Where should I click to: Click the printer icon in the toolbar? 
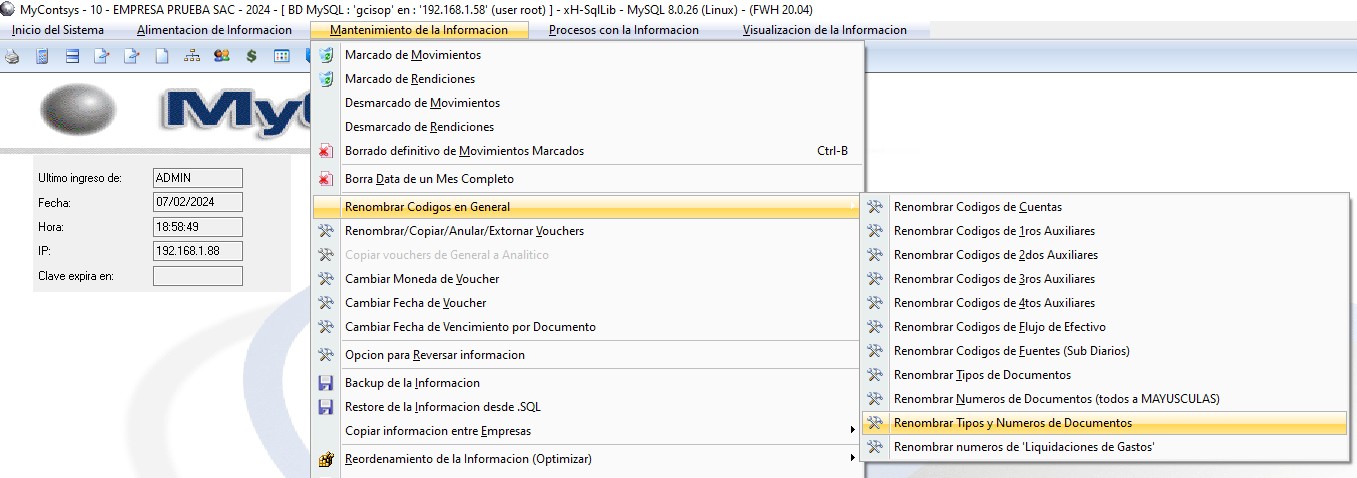(x=12, y=56)
